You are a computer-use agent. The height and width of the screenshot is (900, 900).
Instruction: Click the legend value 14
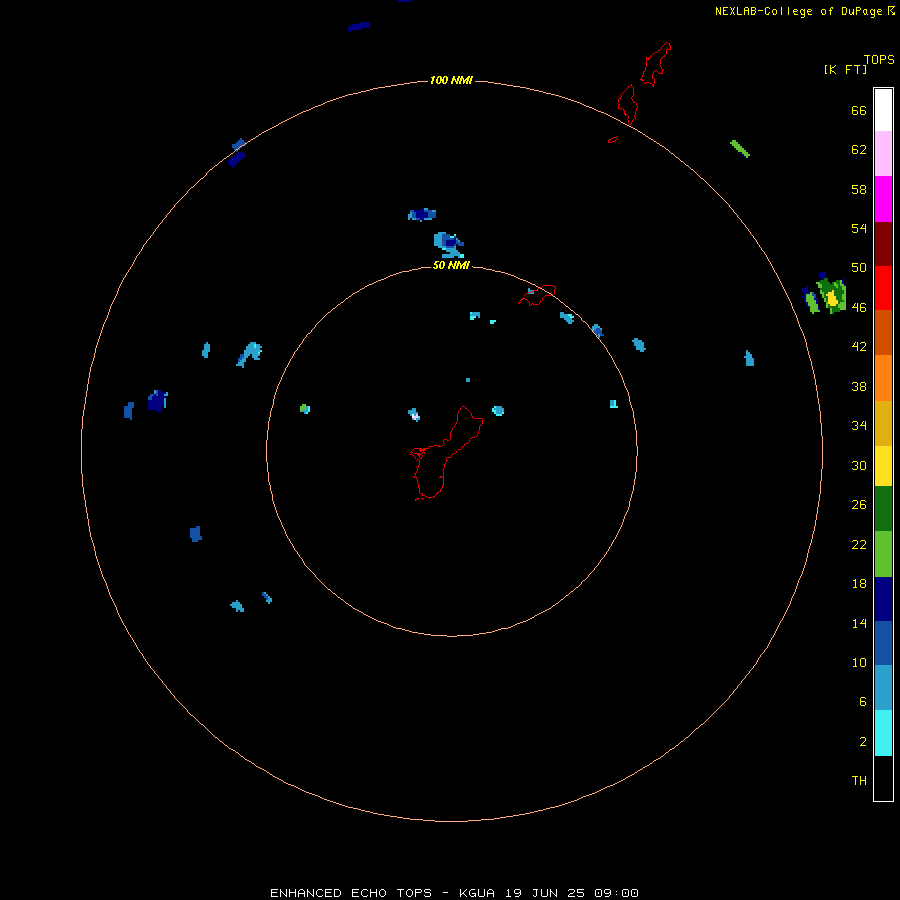[x=859, y=623]
